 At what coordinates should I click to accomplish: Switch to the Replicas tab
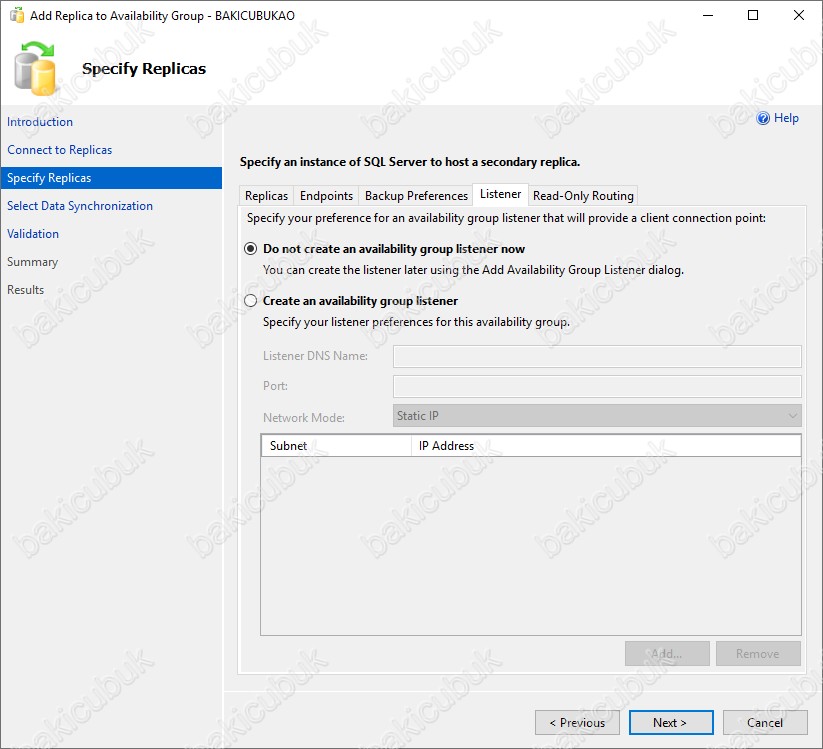pos(266,196)
